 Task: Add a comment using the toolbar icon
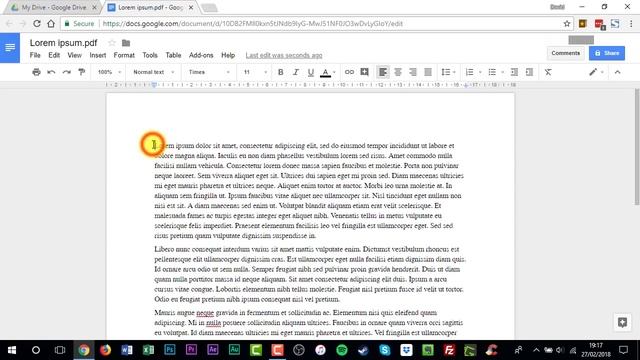pos(364,72)
